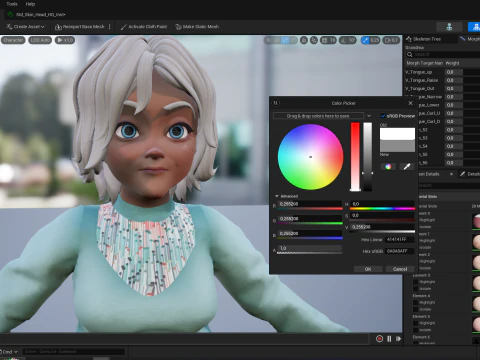Screen dimensions: 480x360
Task: Click the eyedropper icon in Color Picker
Action: tap(406, 167)
